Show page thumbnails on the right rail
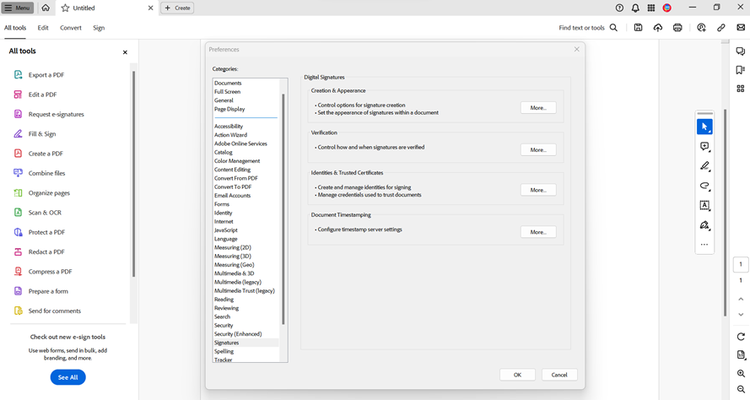 click(740, 89)
